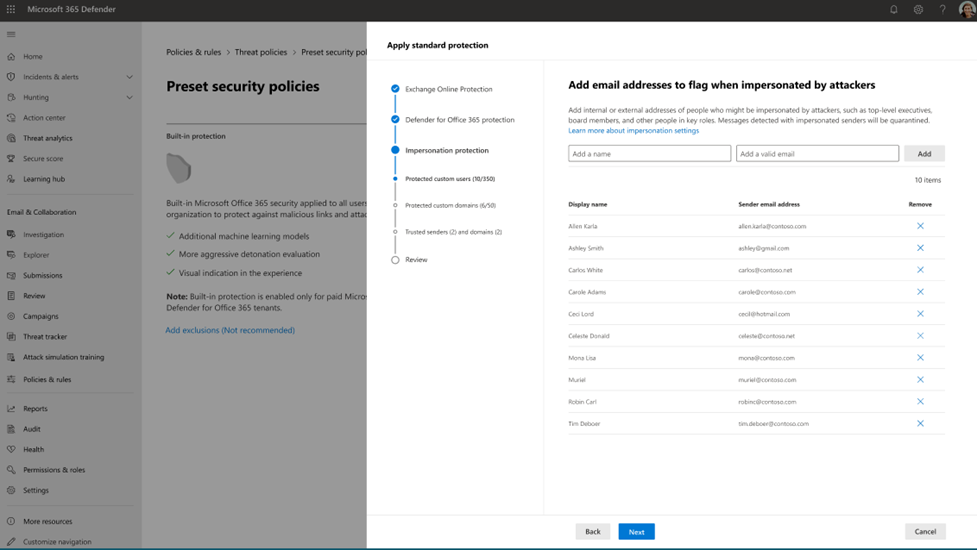Select Protected custom domains step

click(450, 205)
